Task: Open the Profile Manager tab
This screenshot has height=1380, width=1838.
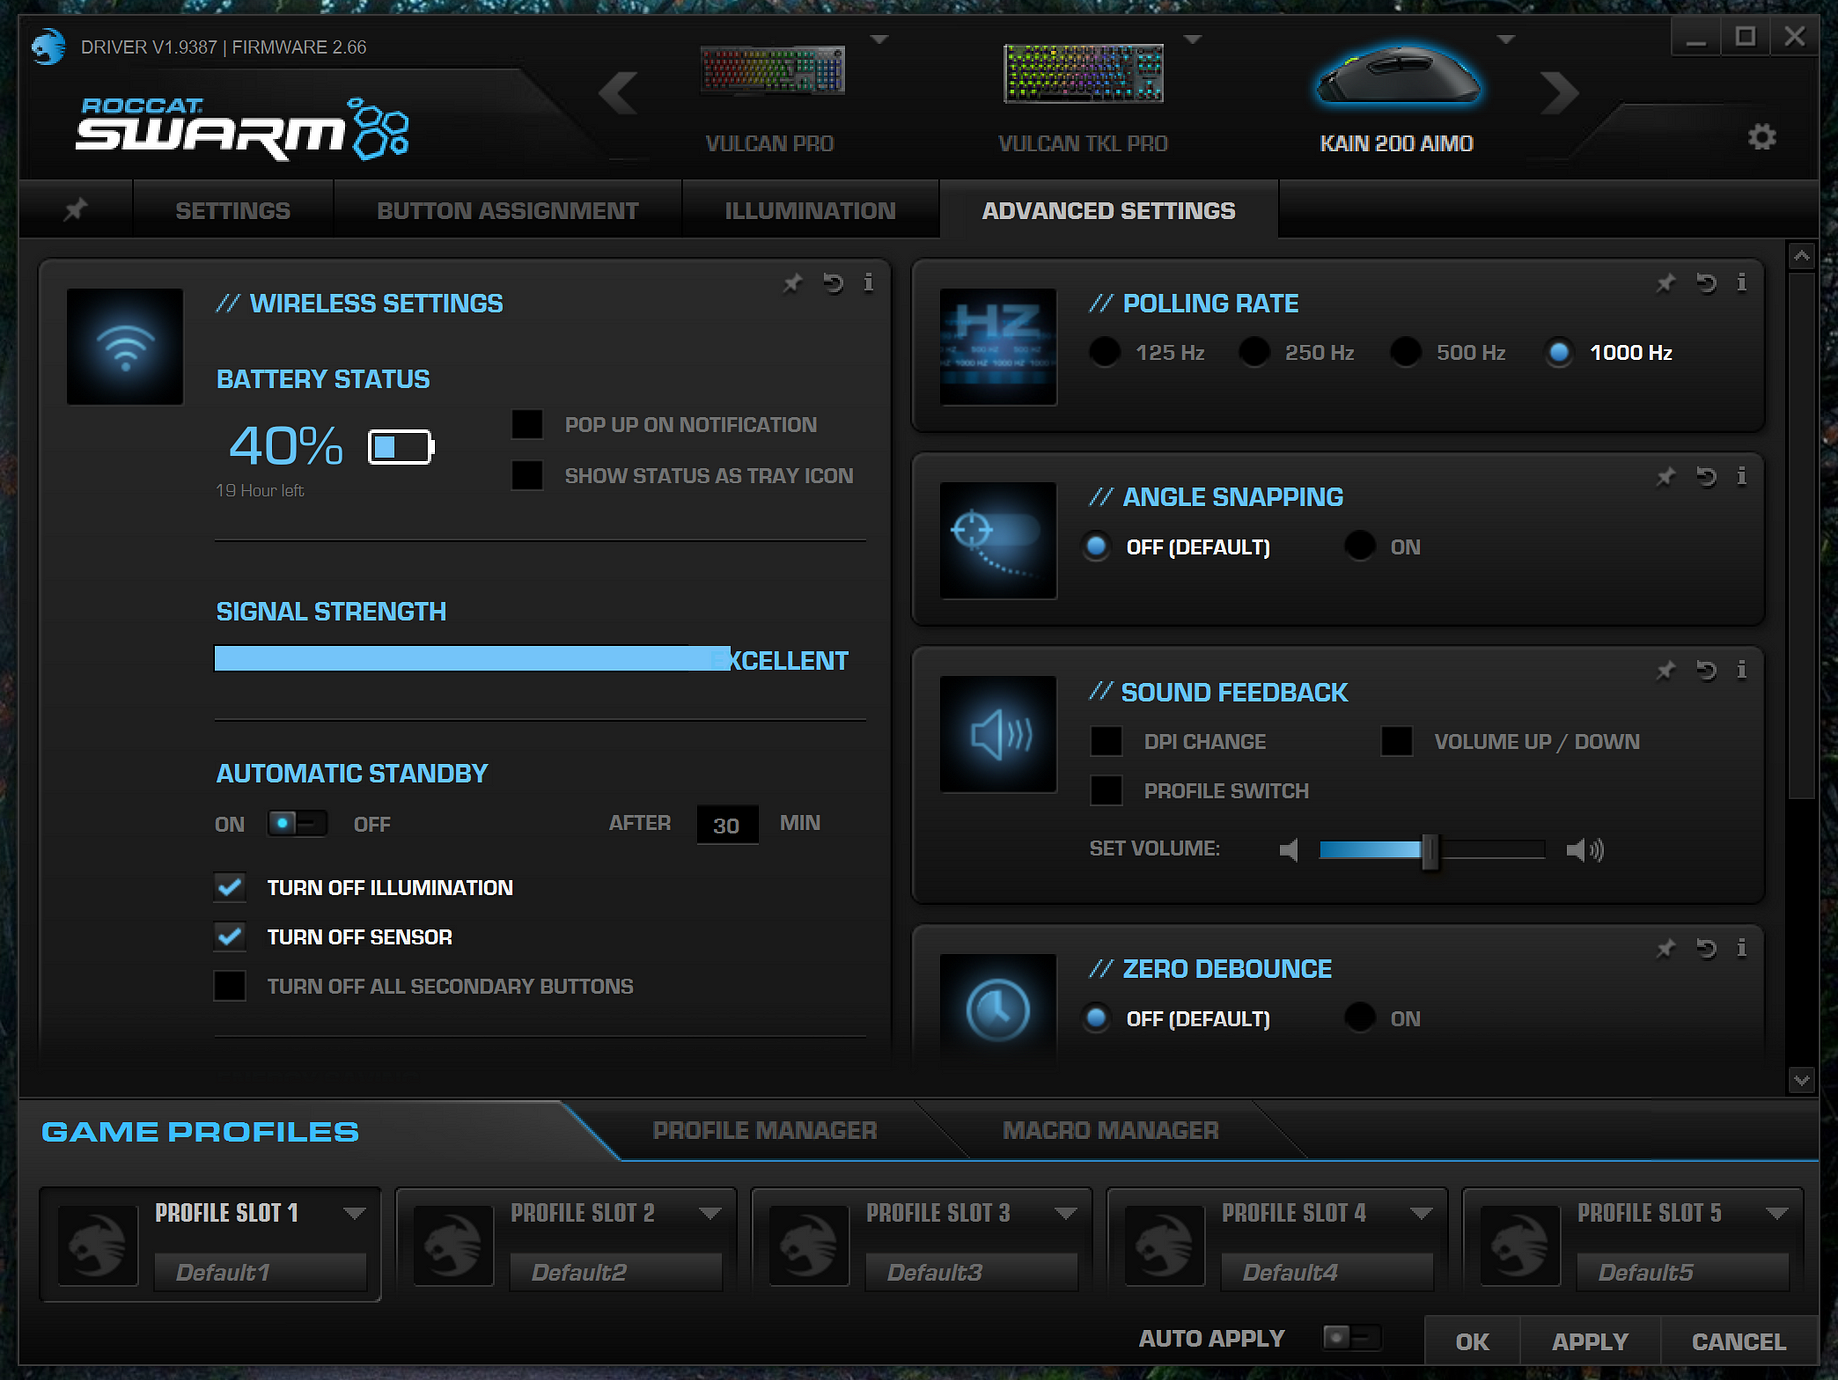Action: pos(765,1130)
